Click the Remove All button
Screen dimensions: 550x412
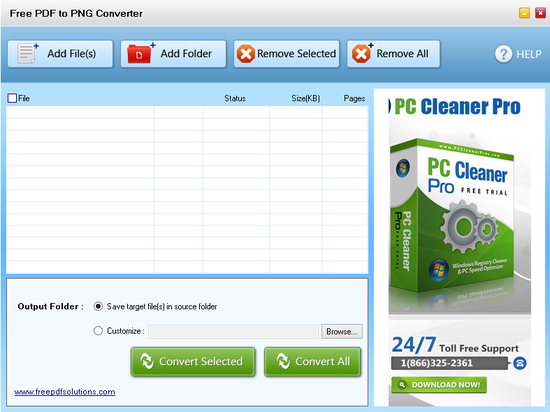(x=393, y=54)
